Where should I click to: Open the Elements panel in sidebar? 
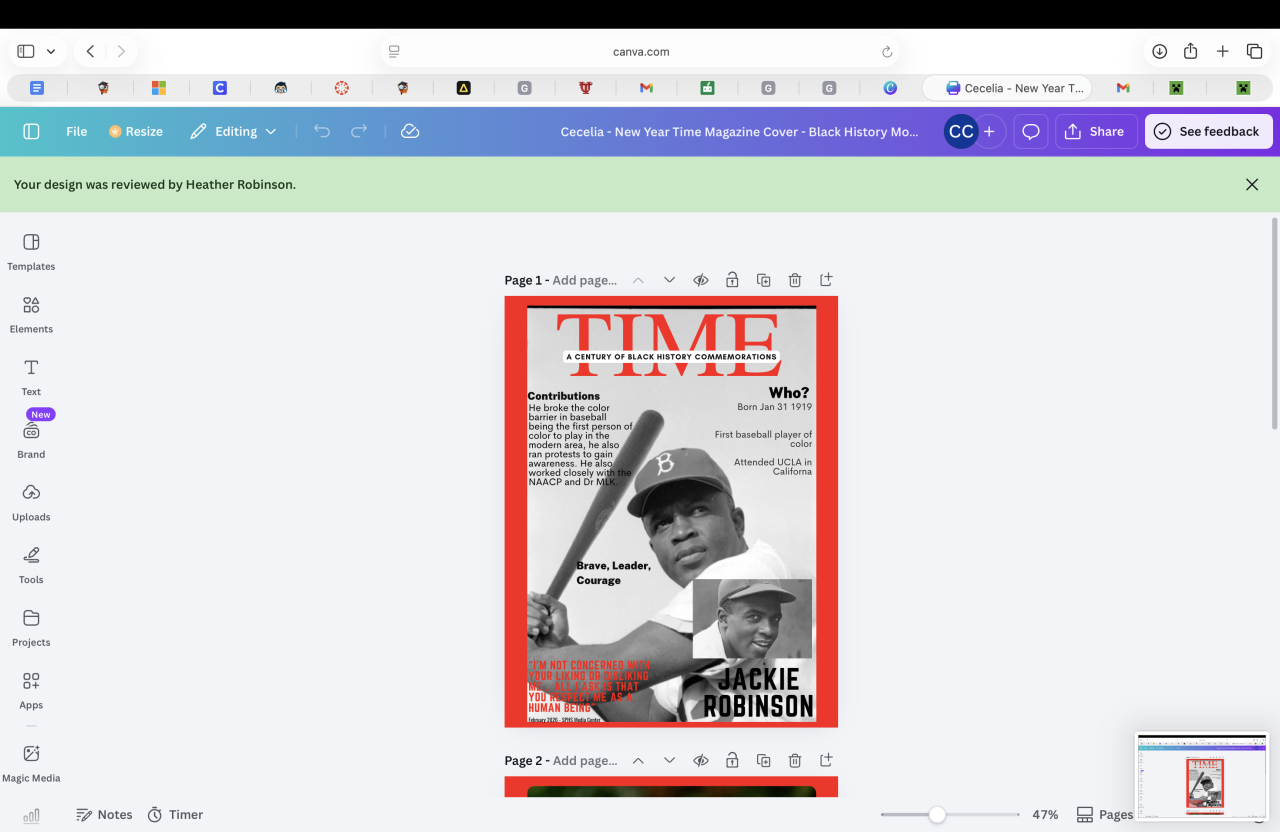point(31,313)
